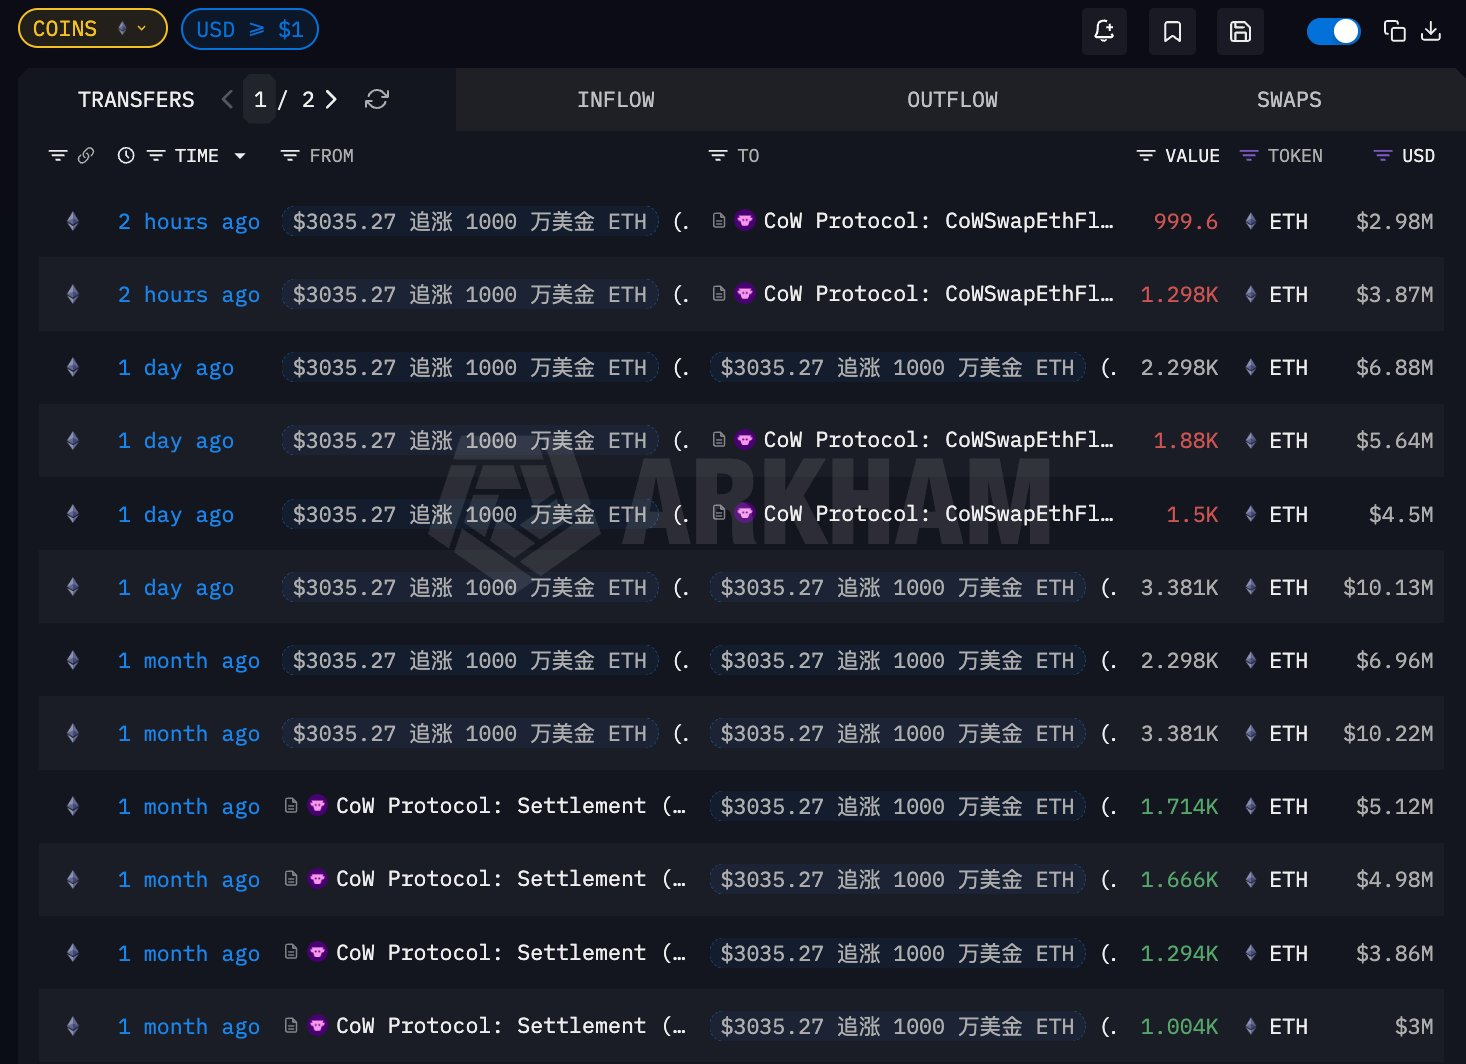Viewport: 1466px width, 1064px height.
Task: Click the page number 1 field
Action: pos(260,100)
